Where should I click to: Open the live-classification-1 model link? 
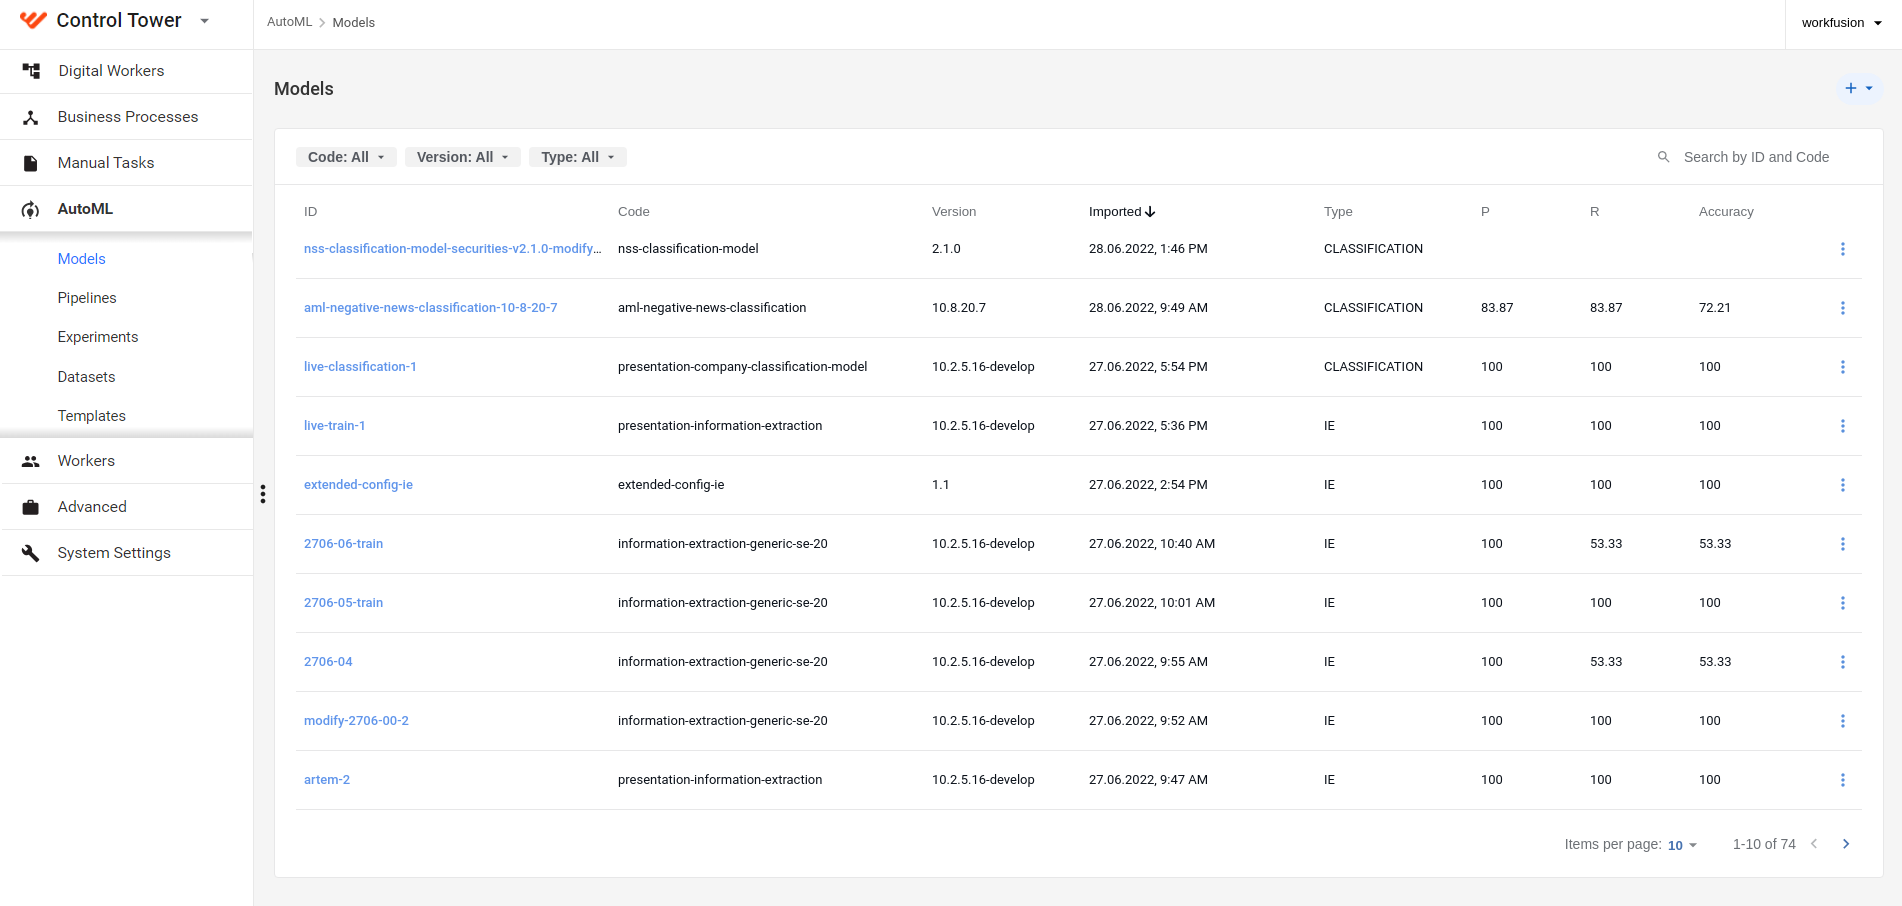(x=360, y=367)
